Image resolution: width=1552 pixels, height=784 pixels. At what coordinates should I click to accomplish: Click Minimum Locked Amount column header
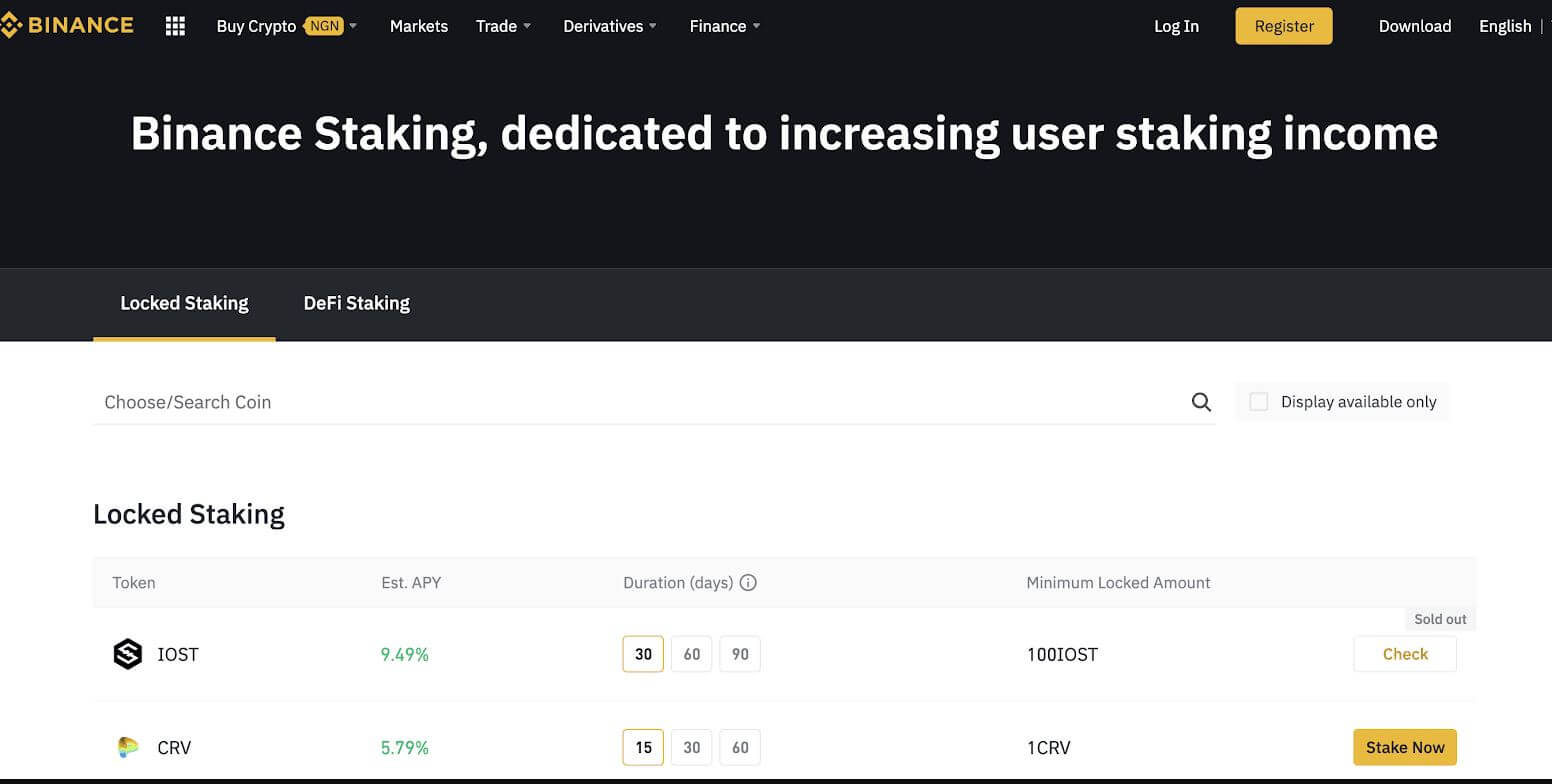click(x=1118, y=582)
